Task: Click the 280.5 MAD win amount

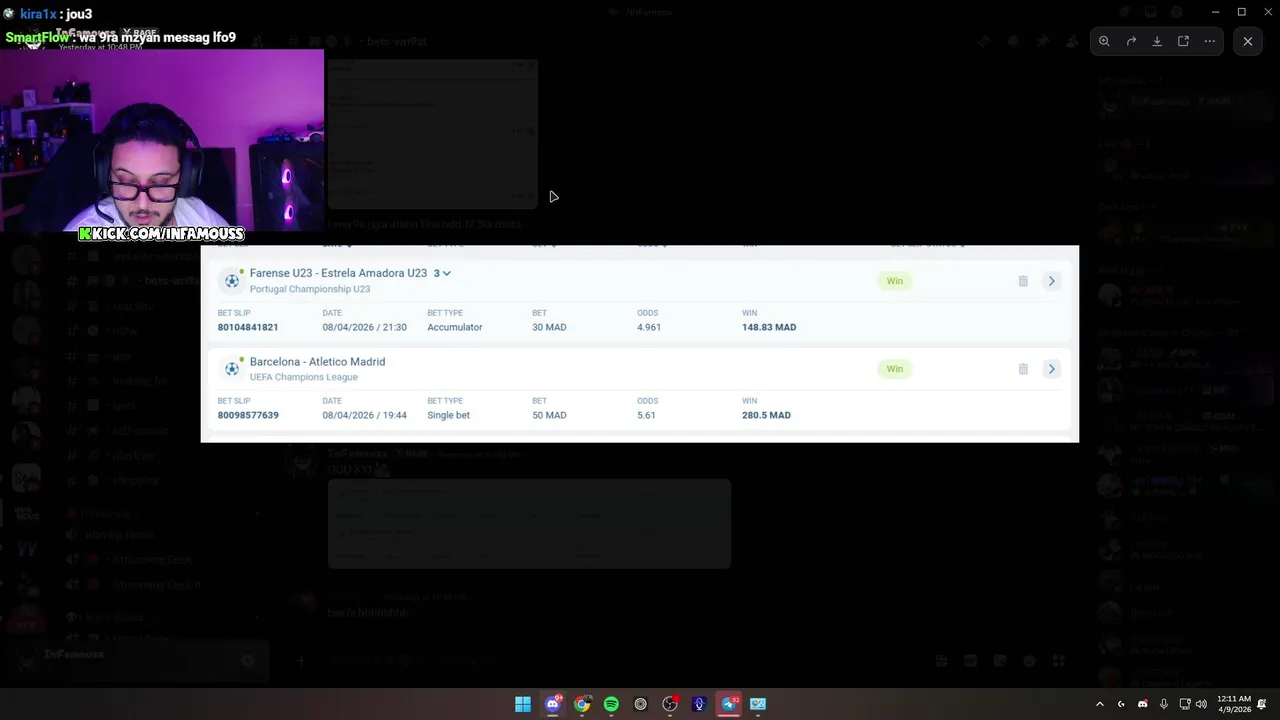Action: point(766,415)
